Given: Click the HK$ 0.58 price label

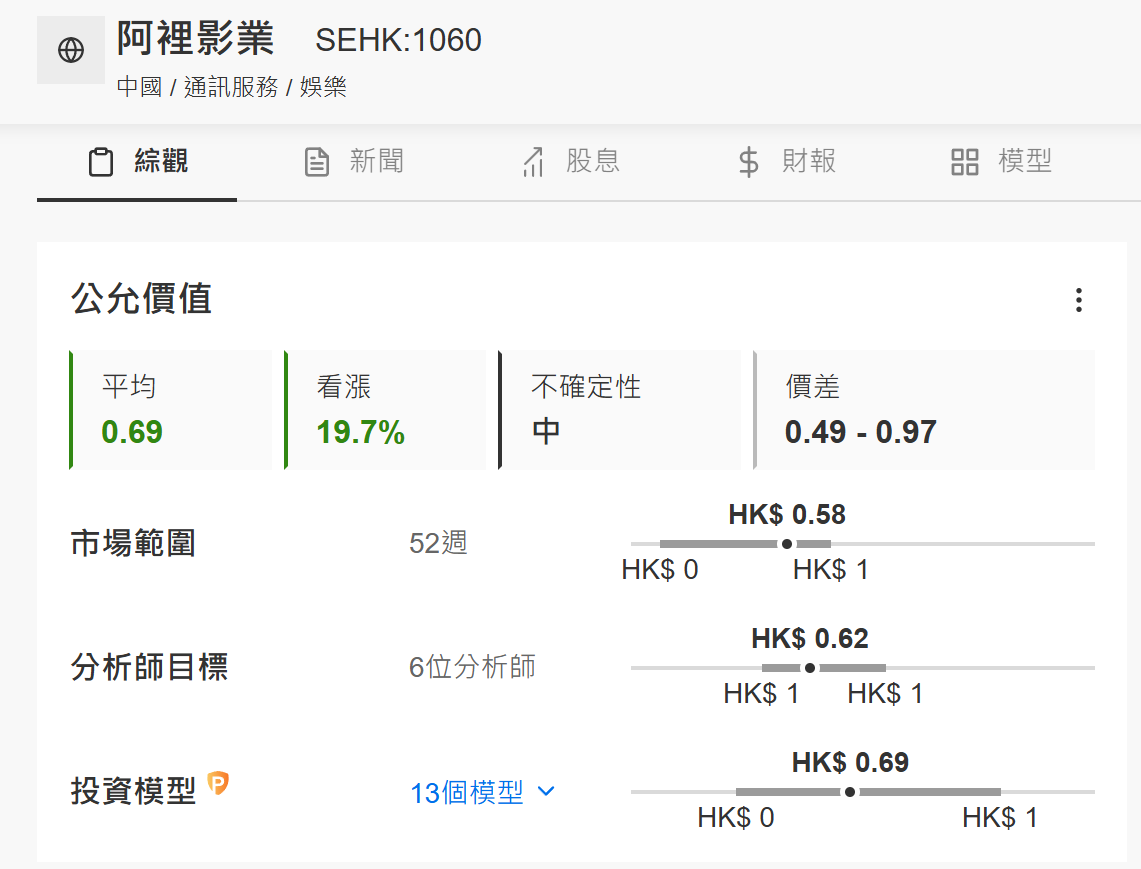Looking at the screenshot, I should (x=787, y=515).
